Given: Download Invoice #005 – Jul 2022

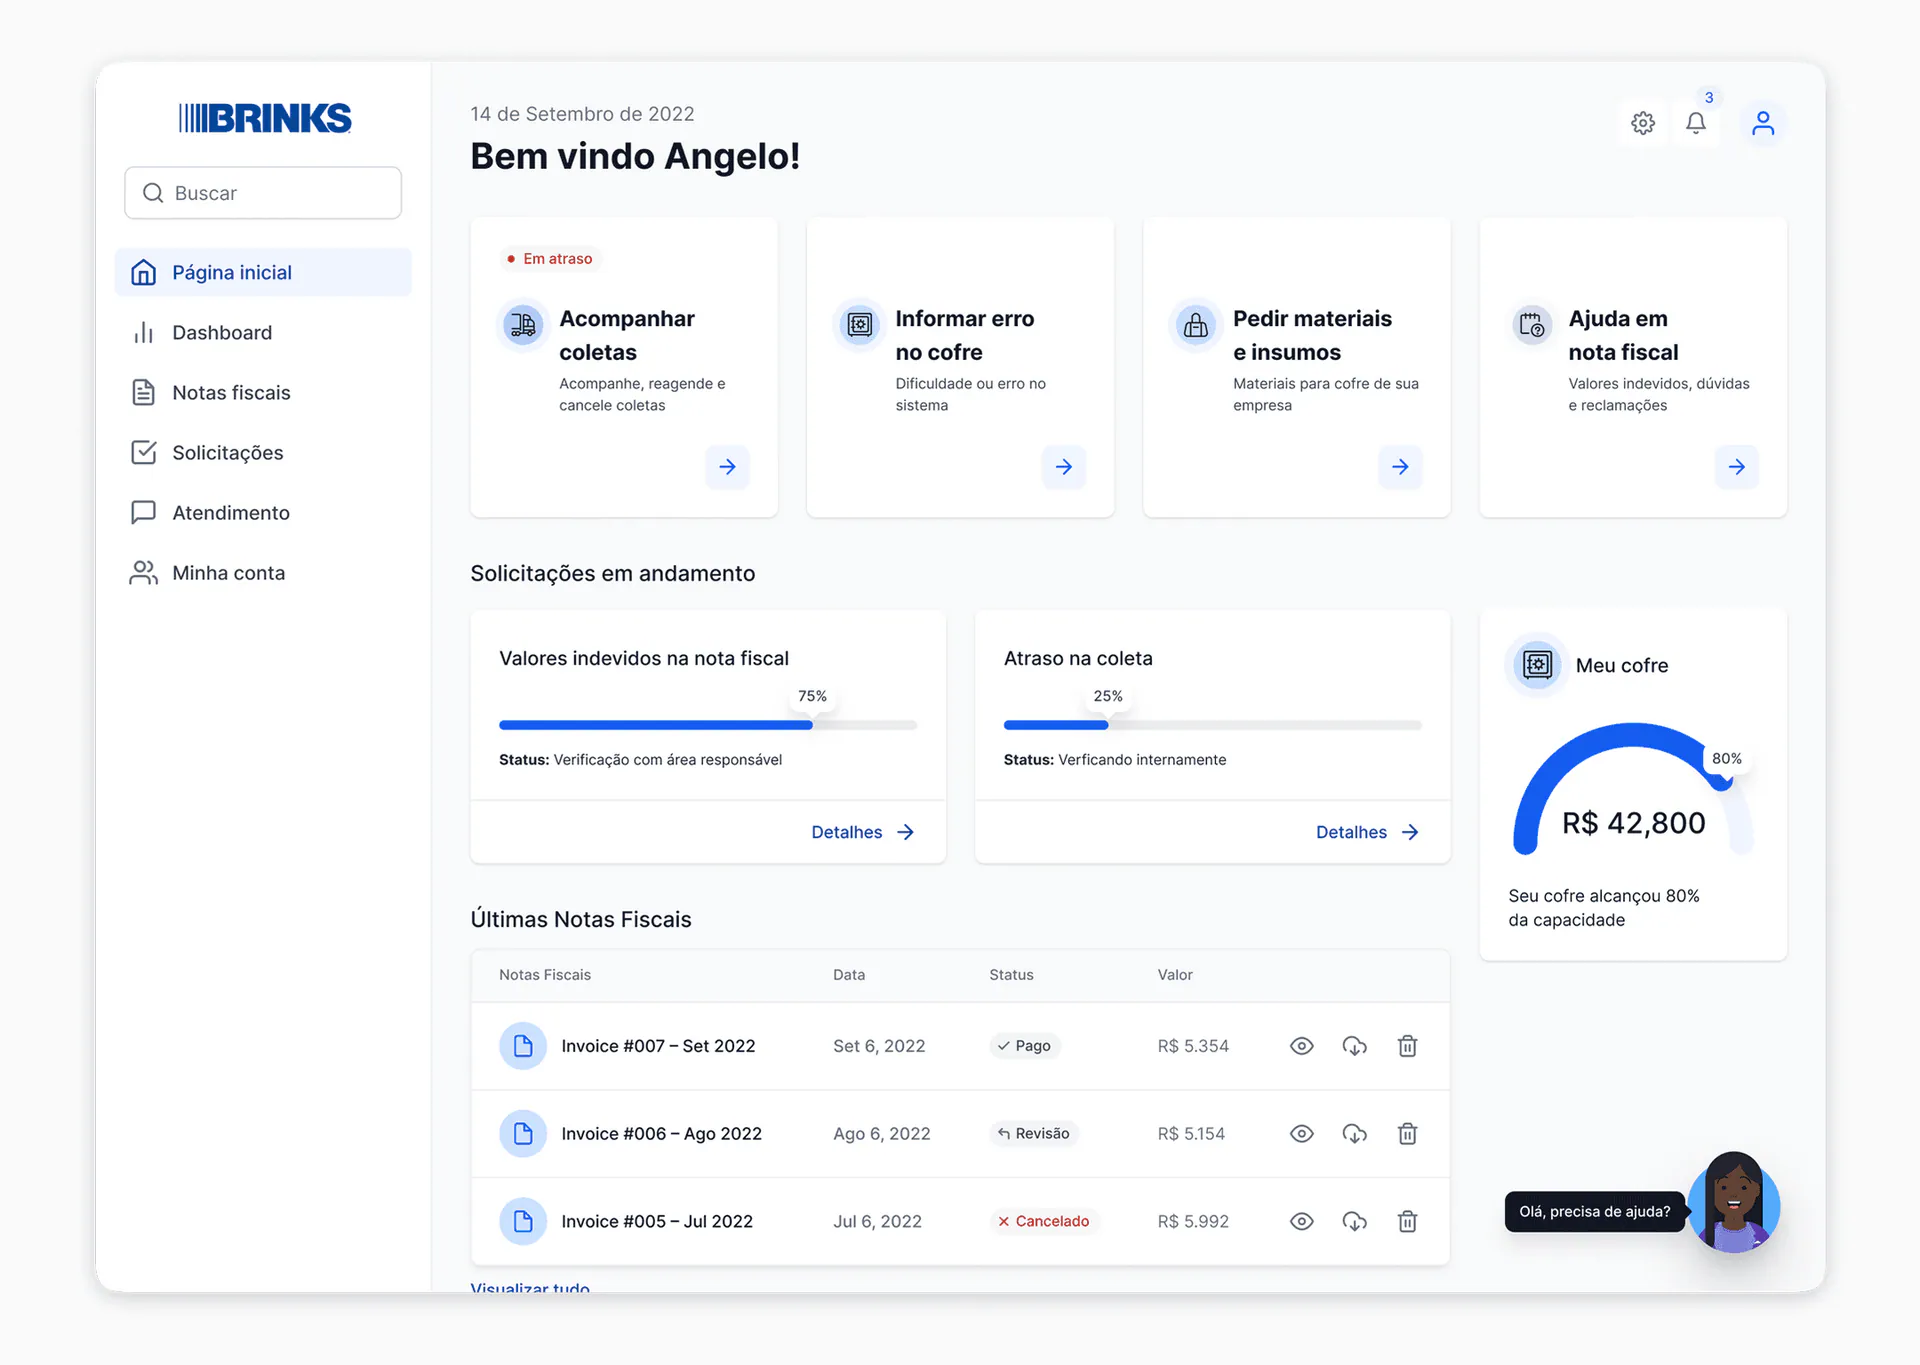Looking at the screenshot, I should (1354, 1221).
